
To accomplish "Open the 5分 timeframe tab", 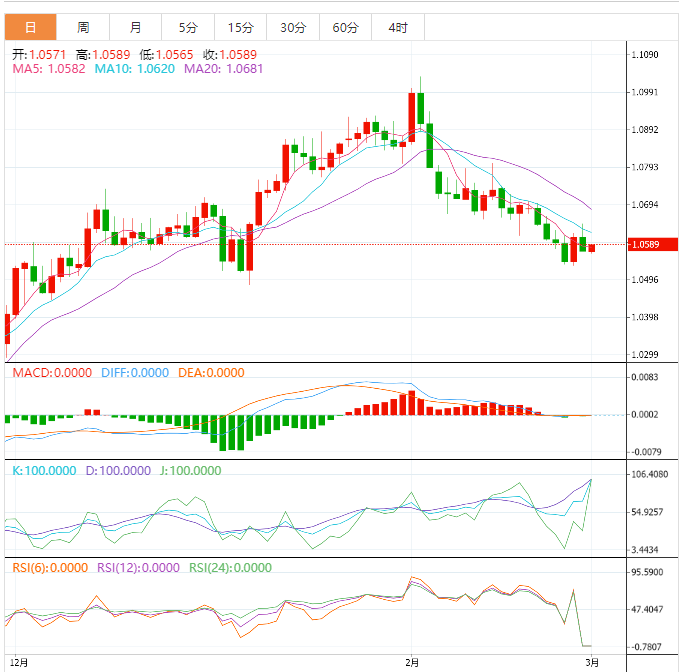I will click(x=188, y=27).
